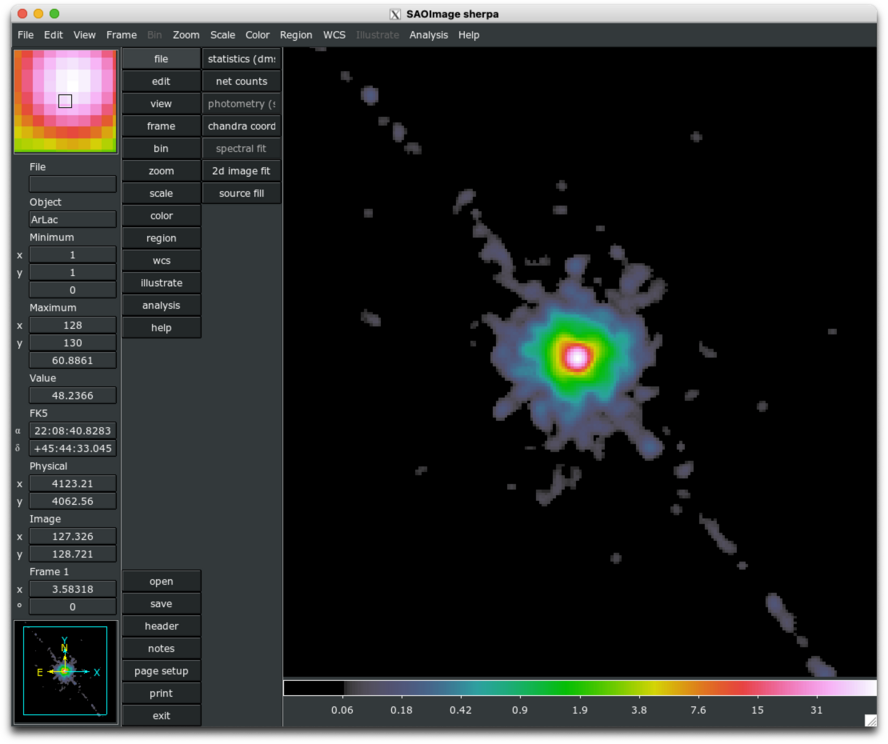Image resolution: width=888 pixels, height=744 pixels.
Task: Open the Analysis menu
Action: pos(428,35)
